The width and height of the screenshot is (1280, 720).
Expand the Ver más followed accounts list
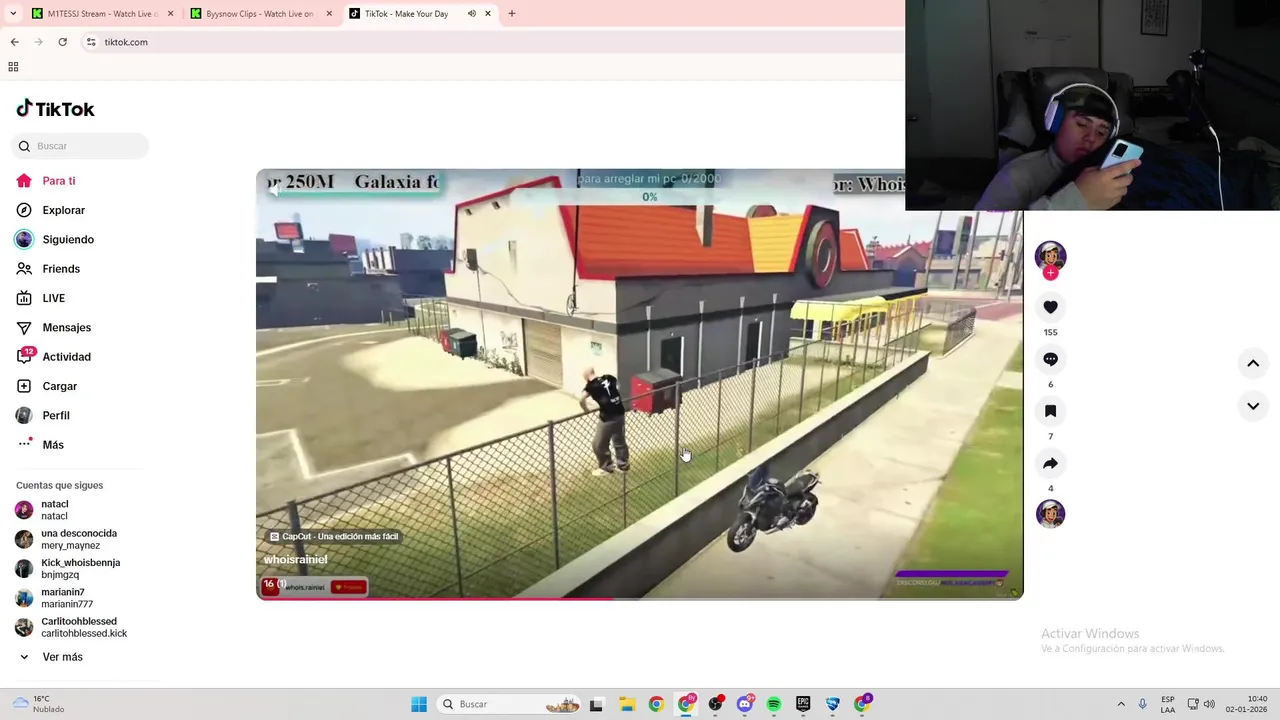(x=51, y=657)
